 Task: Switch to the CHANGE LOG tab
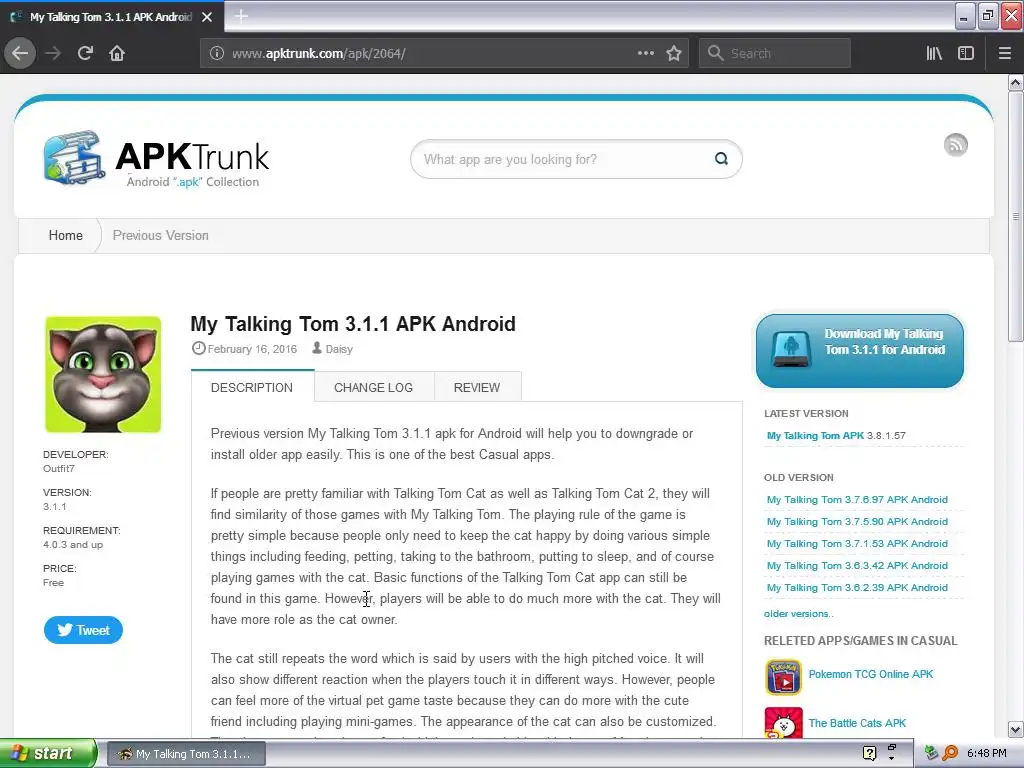coord(374,387)
